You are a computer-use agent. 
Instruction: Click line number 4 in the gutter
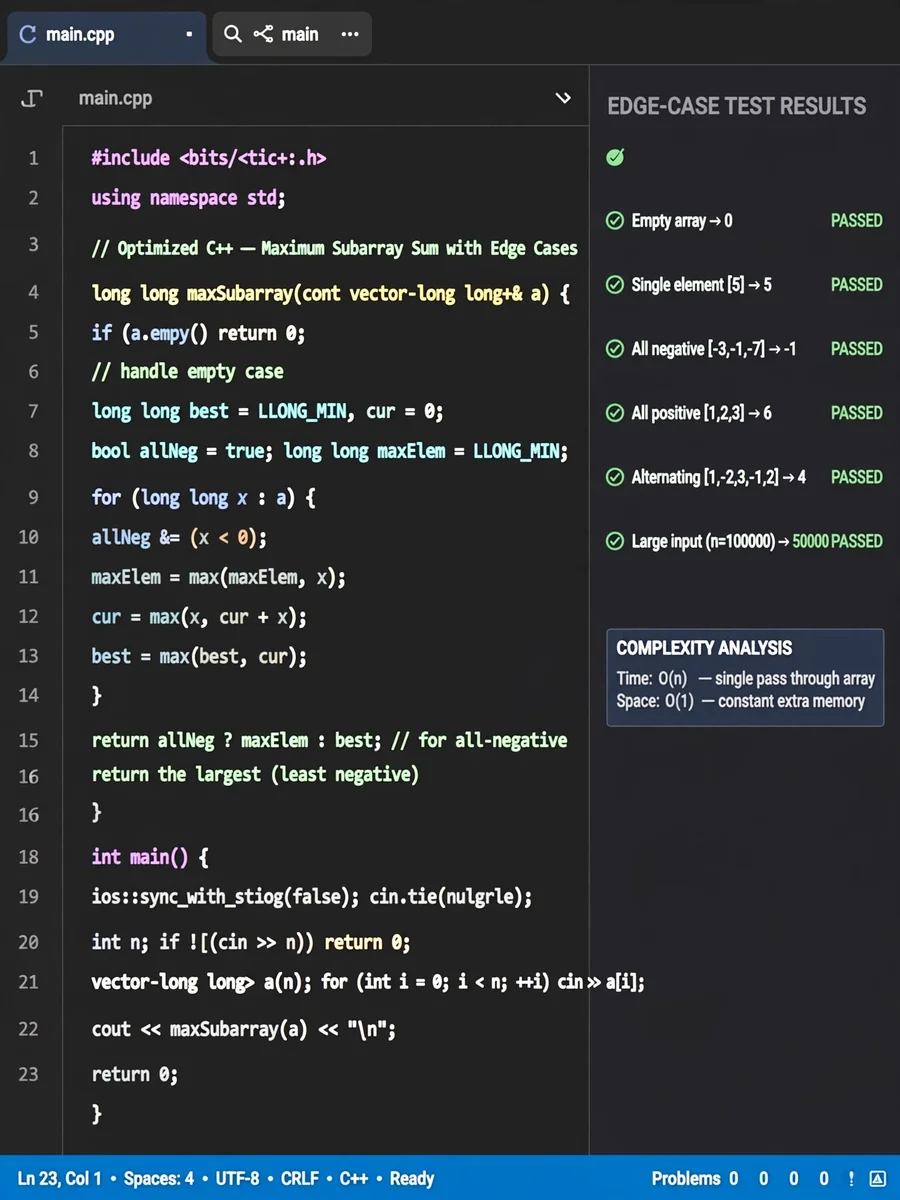[x=34, y=293]
